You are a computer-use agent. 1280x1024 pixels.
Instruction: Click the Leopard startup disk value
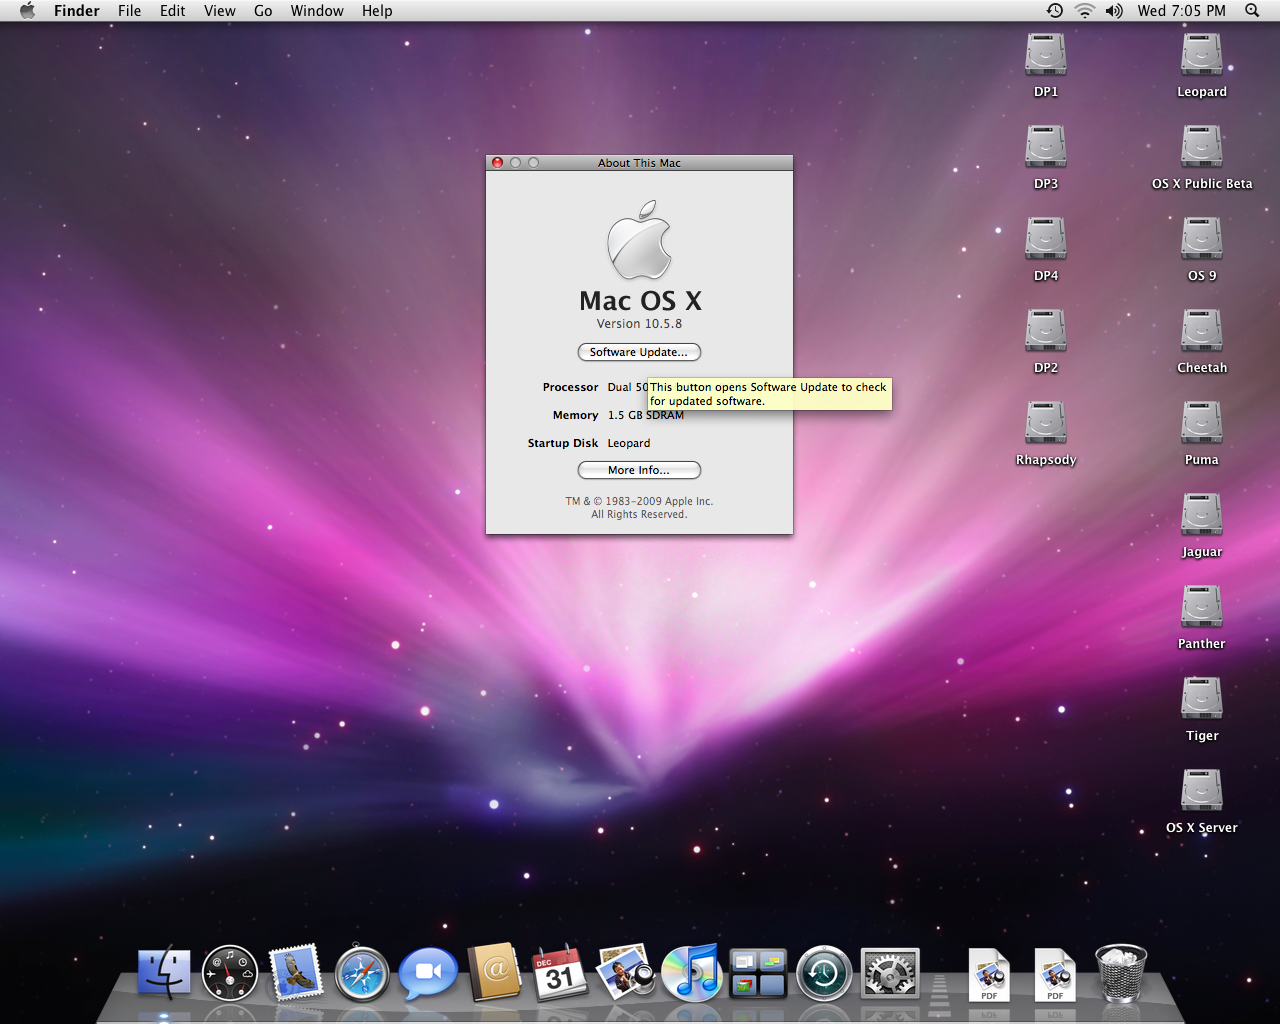(629, 443)
